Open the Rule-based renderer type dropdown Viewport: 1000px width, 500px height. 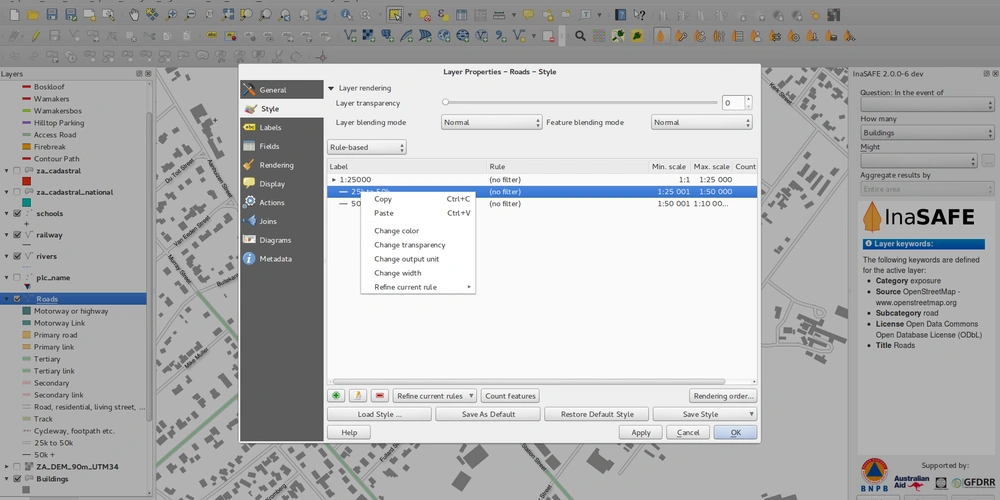(367, 147)
